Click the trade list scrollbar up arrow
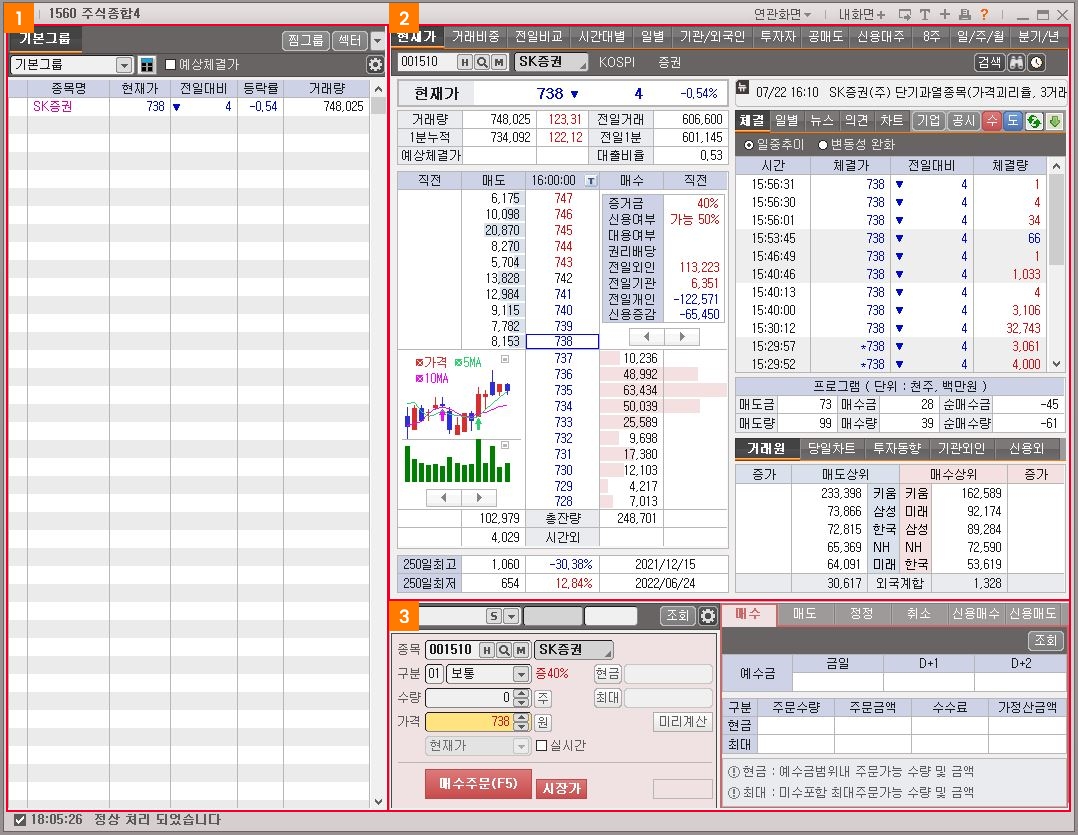 1057,166
